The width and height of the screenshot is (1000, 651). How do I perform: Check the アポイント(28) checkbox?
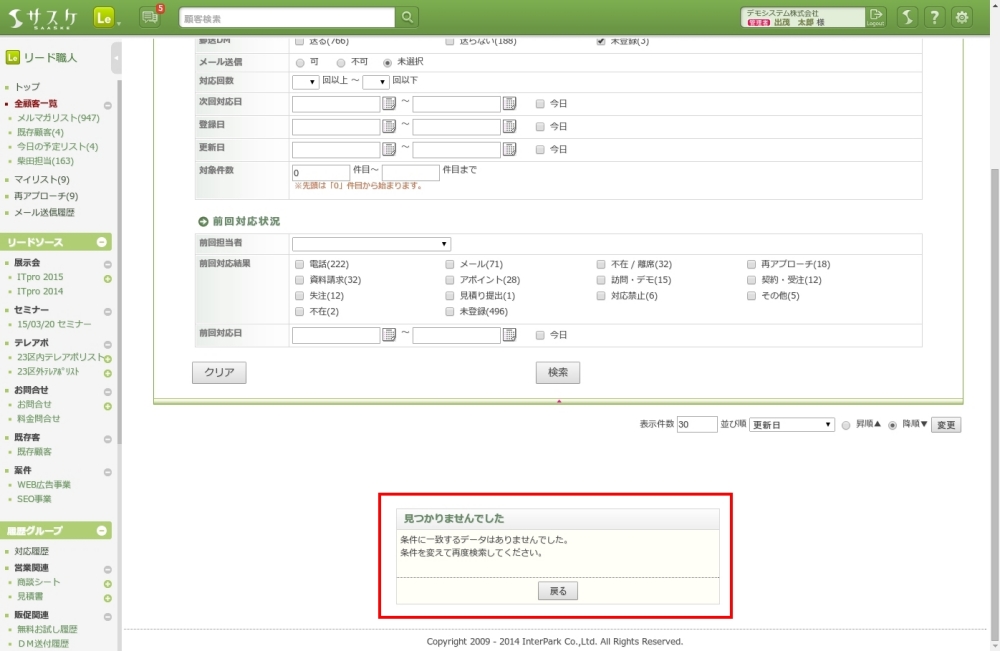click(450, 280)
